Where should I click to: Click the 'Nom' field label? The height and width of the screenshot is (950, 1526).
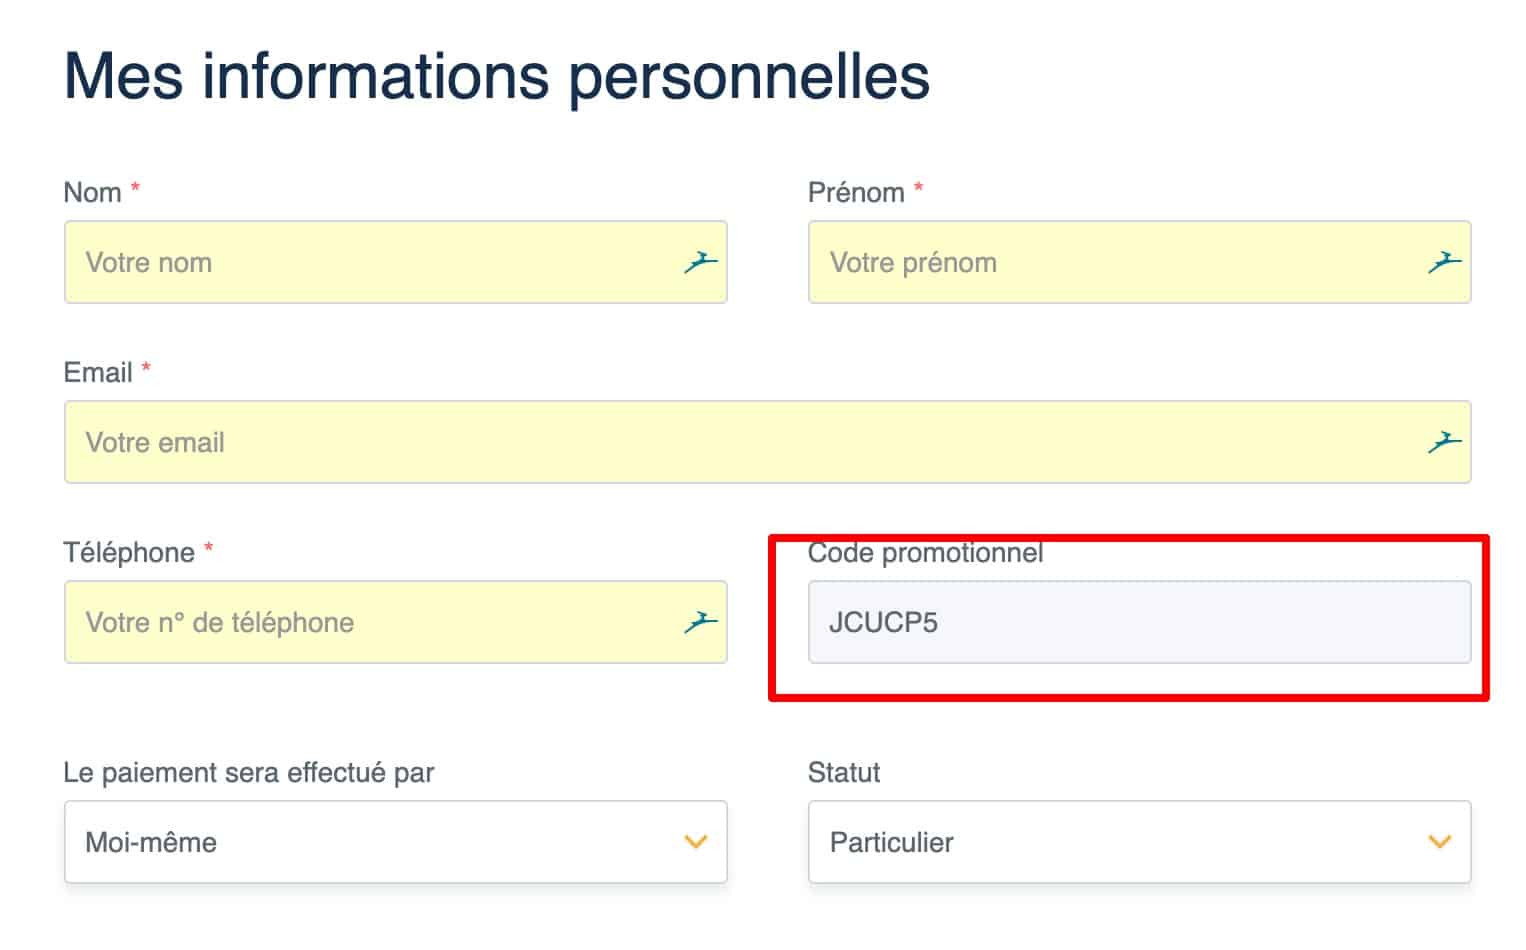coord(92,192)
